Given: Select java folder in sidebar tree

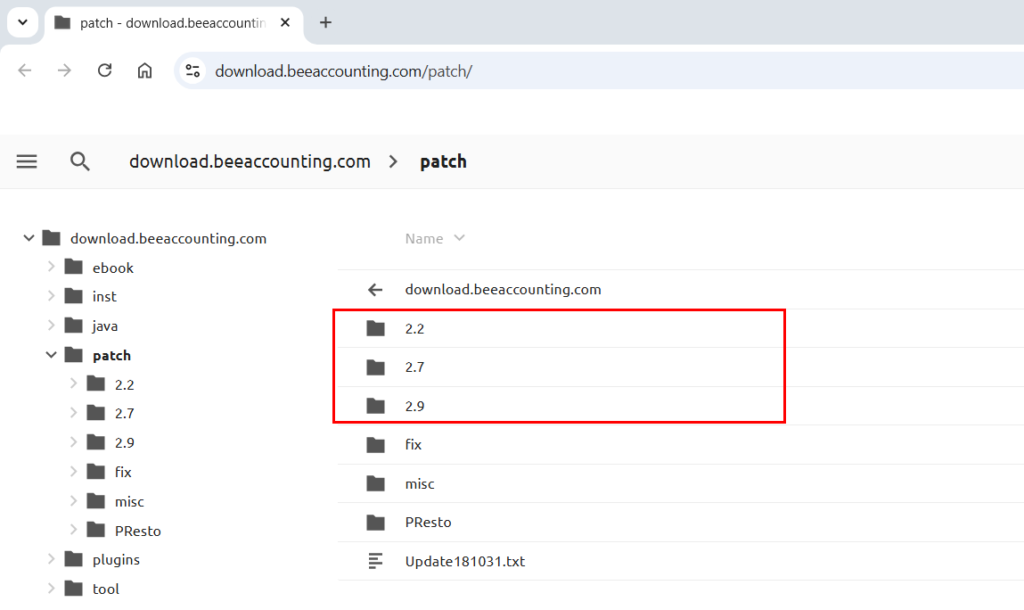Looking at the screenshot, I should (105, 326).
